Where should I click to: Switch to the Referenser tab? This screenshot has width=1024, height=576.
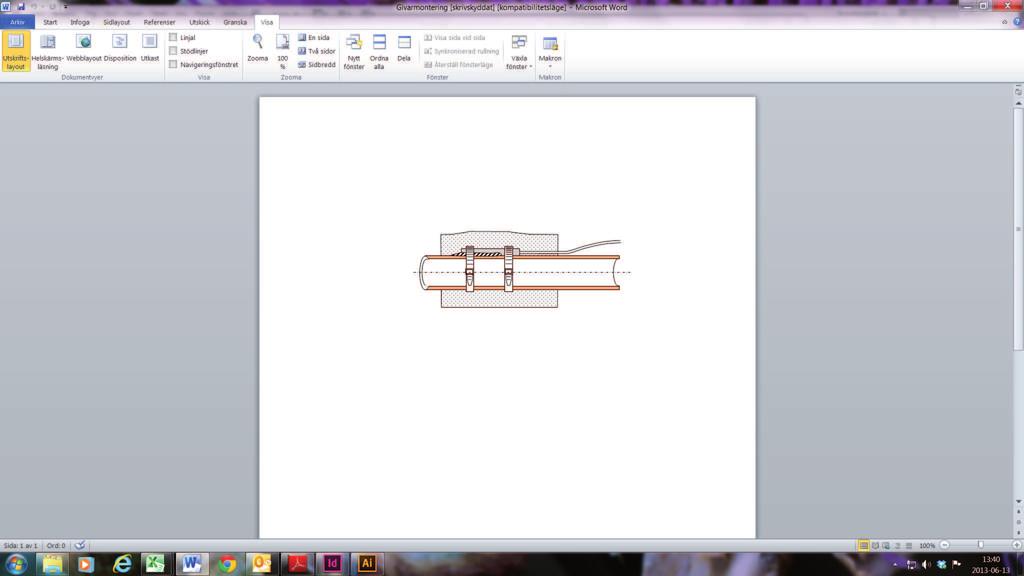point(159,22)
